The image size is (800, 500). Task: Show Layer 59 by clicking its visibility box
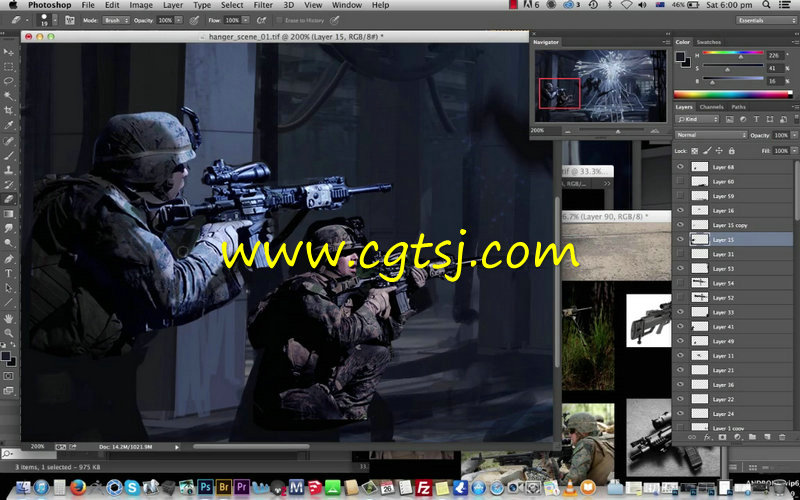[680, 195]
